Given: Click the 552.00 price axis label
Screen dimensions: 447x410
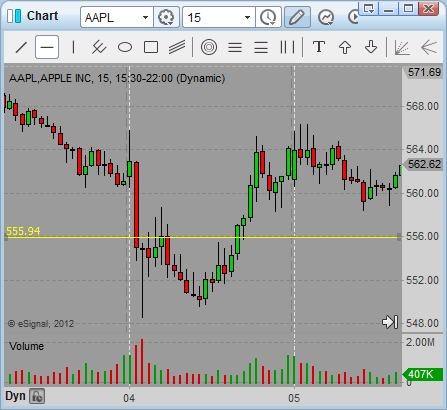Looking at the screenshot, I should (422, 280).
